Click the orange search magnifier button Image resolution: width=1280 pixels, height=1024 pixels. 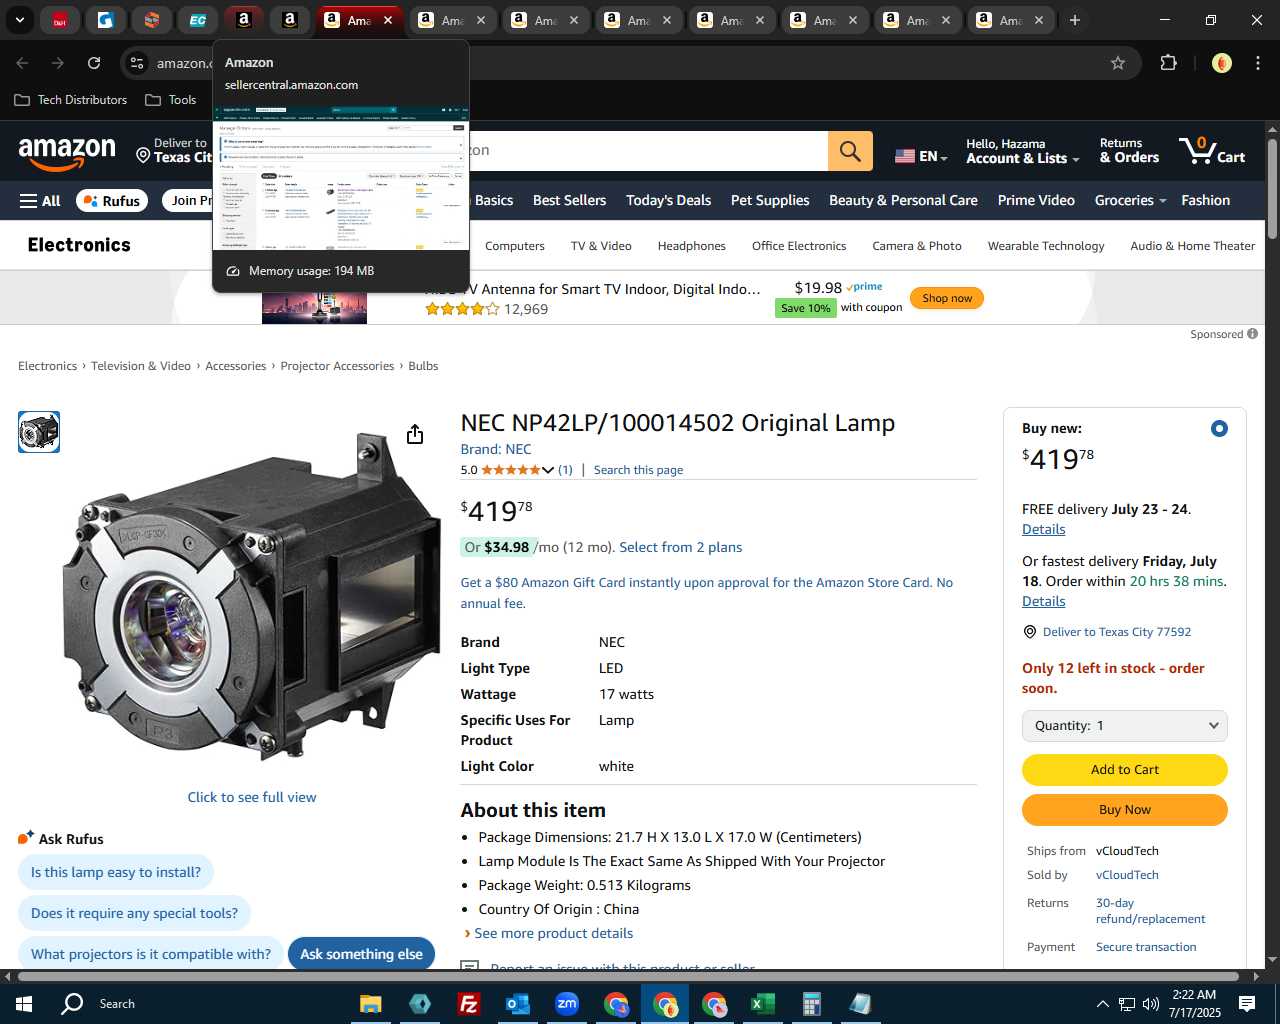point(850,151)
